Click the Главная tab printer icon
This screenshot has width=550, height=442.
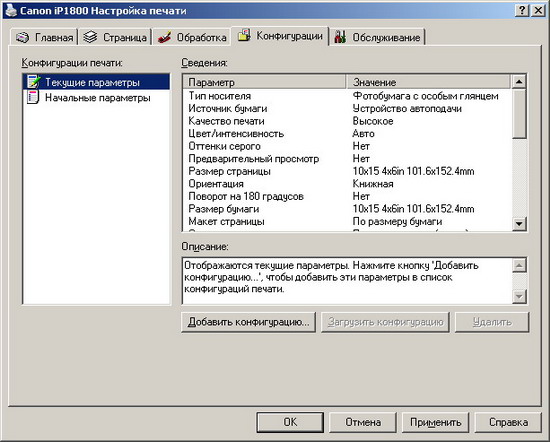pyautogui.click(x=22, y=37)
